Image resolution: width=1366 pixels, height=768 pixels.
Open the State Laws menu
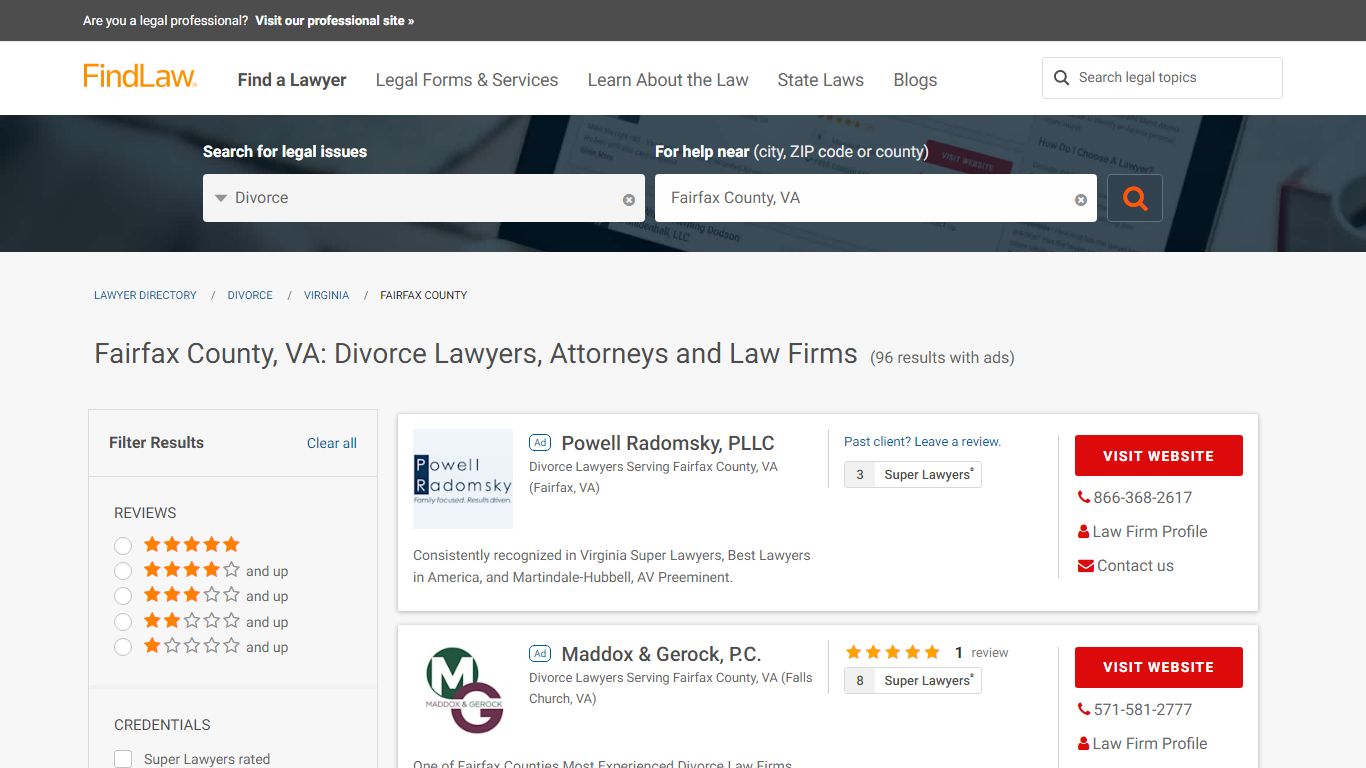[821, 80]
